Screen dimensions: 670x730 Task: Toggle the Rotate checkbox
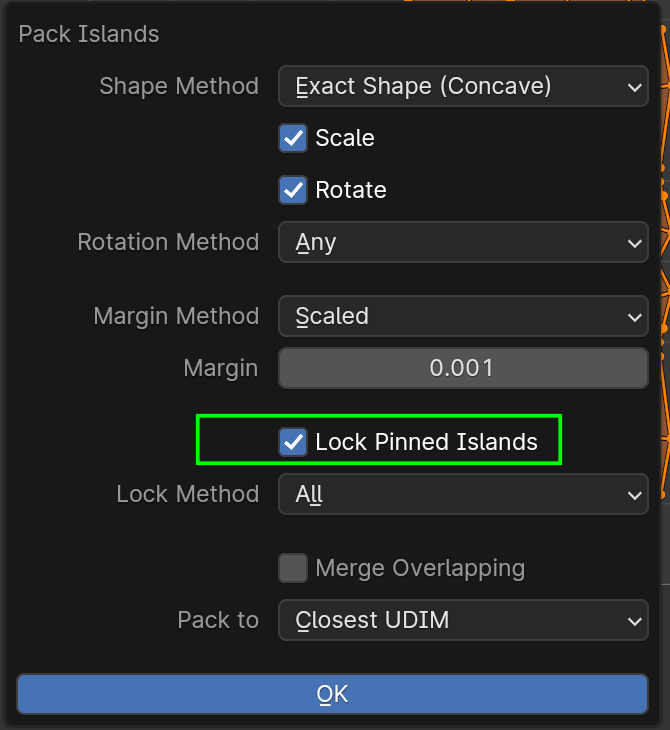point(293,190)
